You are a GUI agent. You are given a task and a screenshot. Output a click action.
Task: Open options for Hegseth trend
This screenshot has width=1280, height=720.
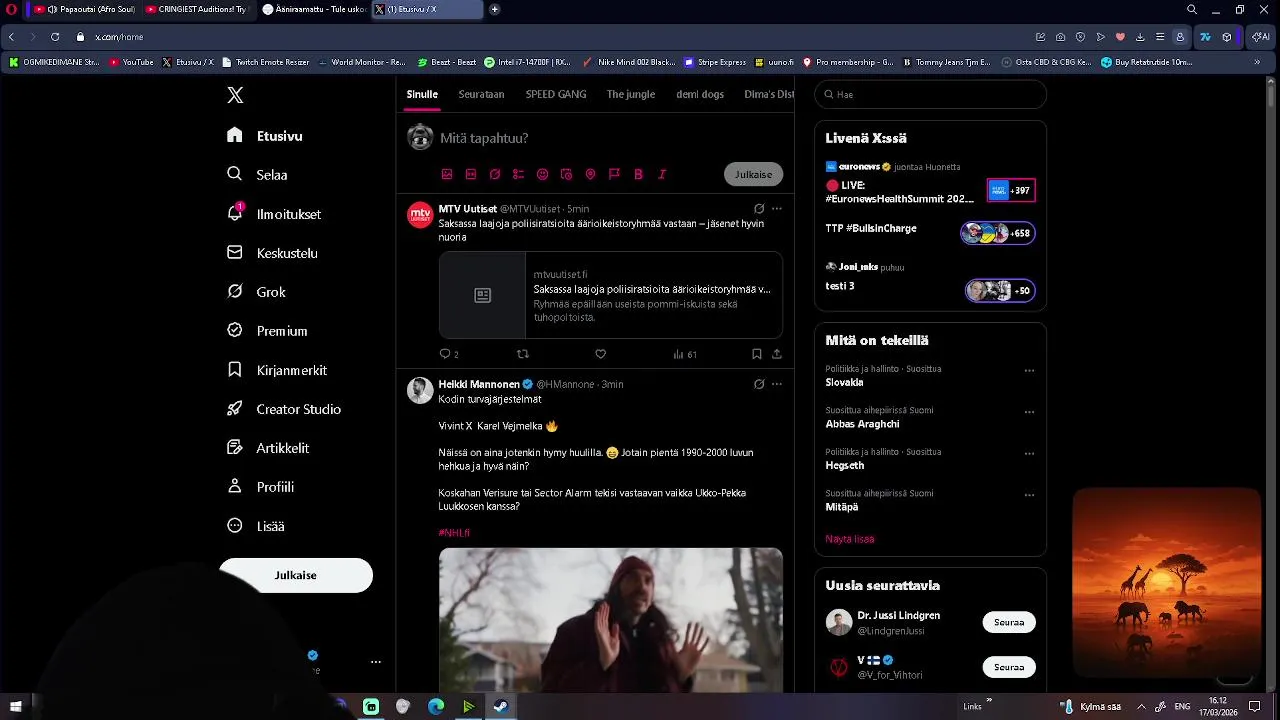click(1029, 453)
